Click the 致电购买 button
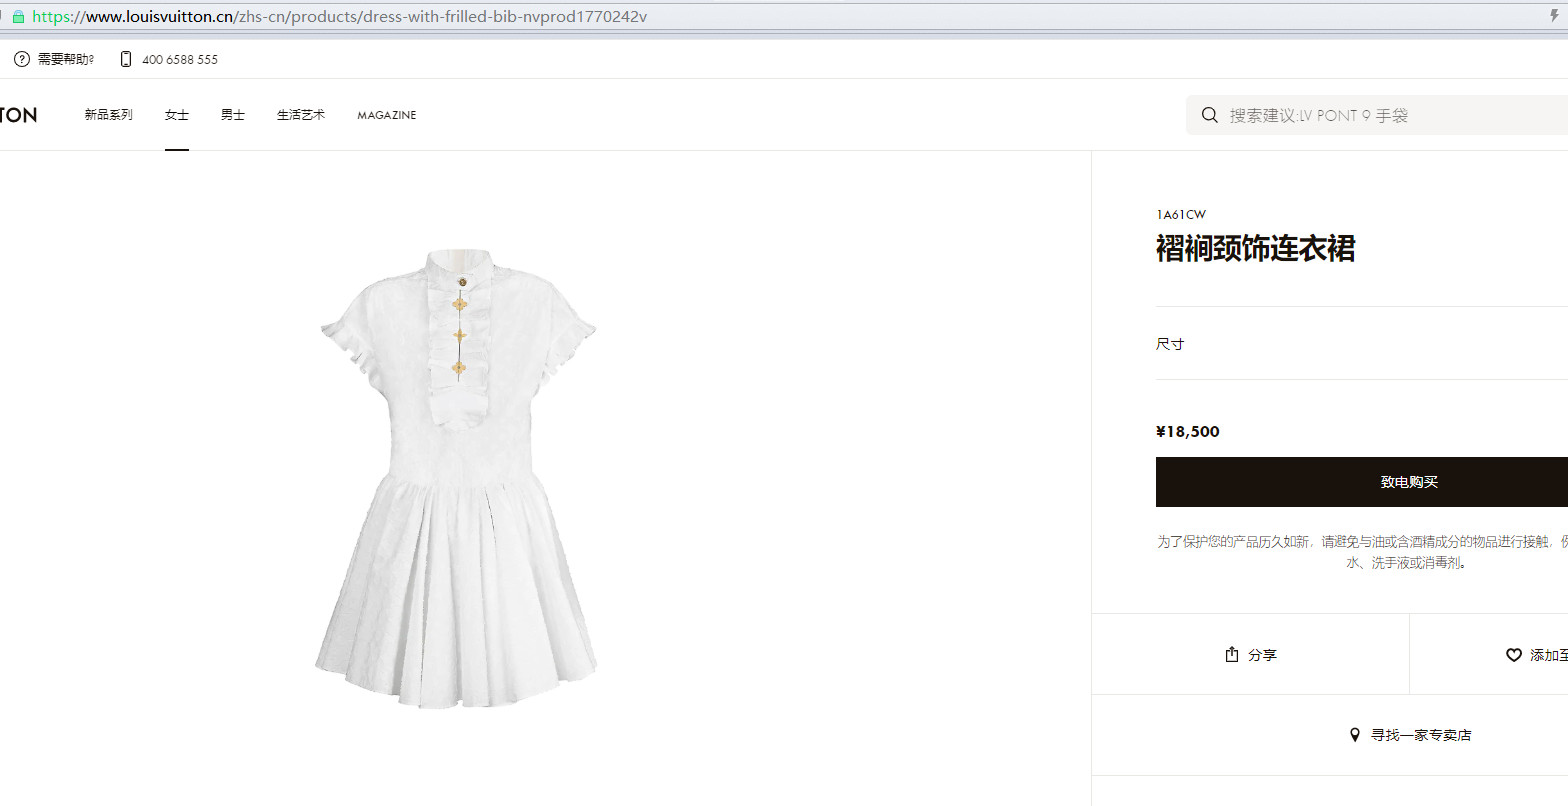Viewport: 1568px width, 806px height. coord(1362,482)
